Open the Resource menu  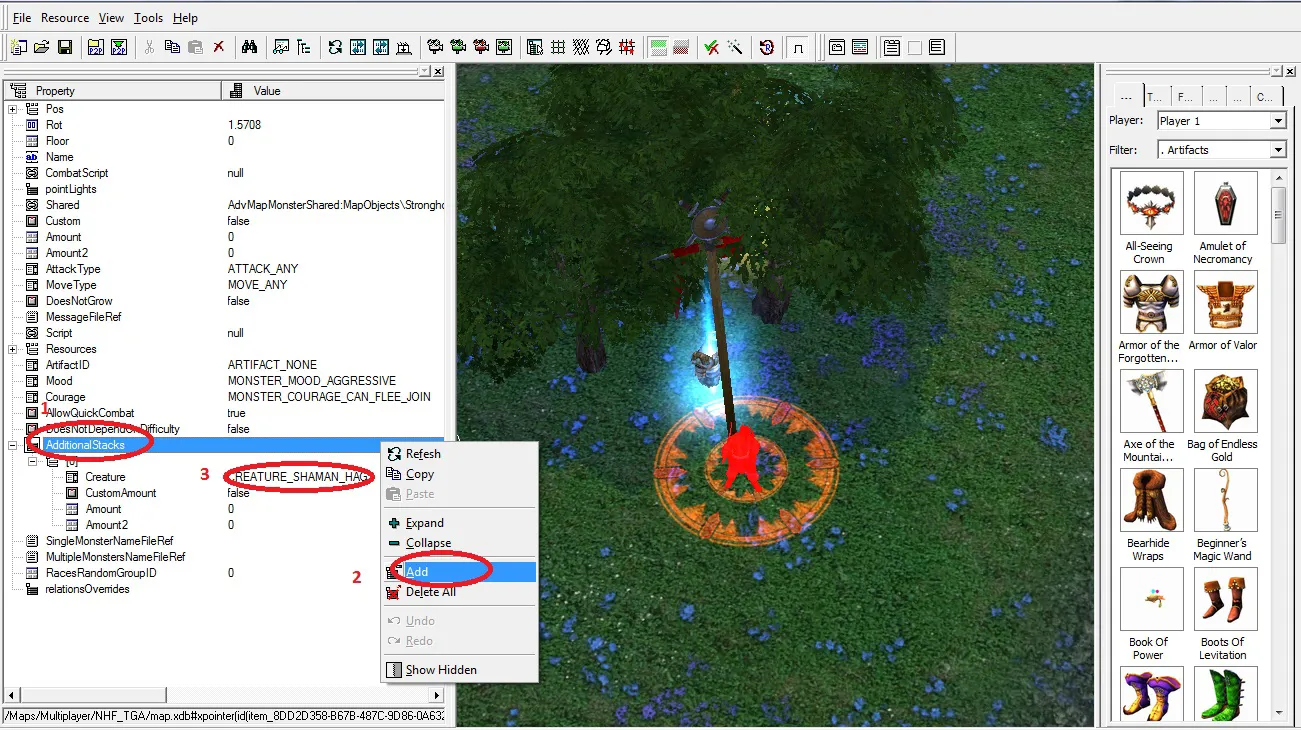[x=65, y=18]
